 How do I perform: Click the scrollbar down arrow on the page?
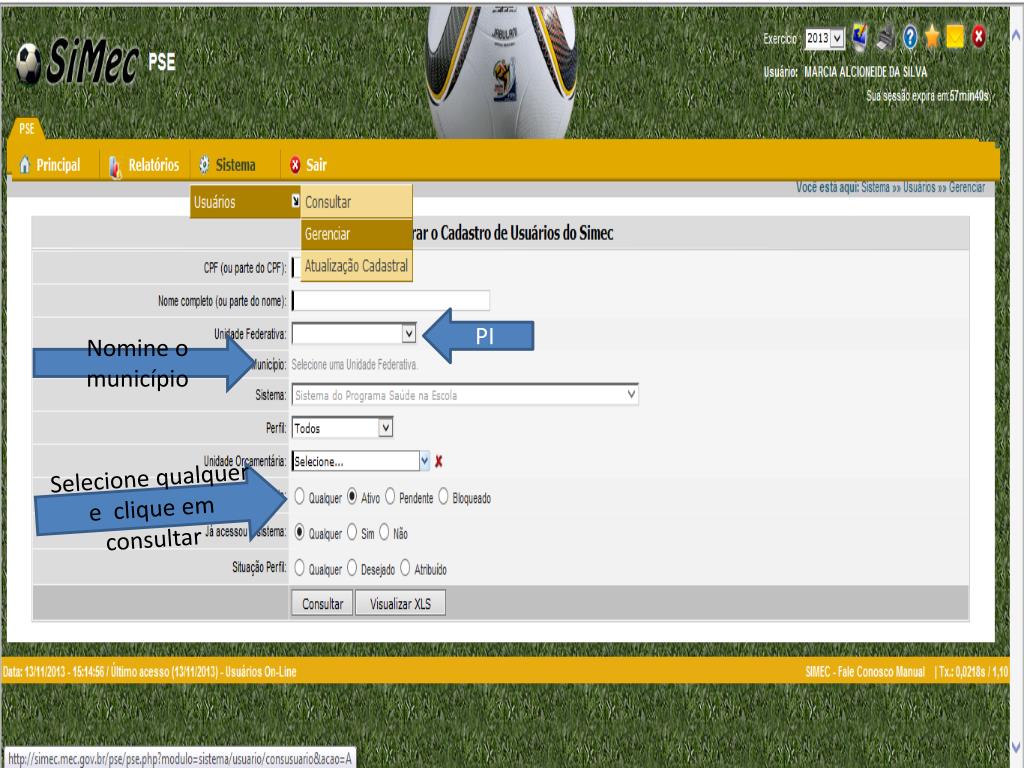1016,746
